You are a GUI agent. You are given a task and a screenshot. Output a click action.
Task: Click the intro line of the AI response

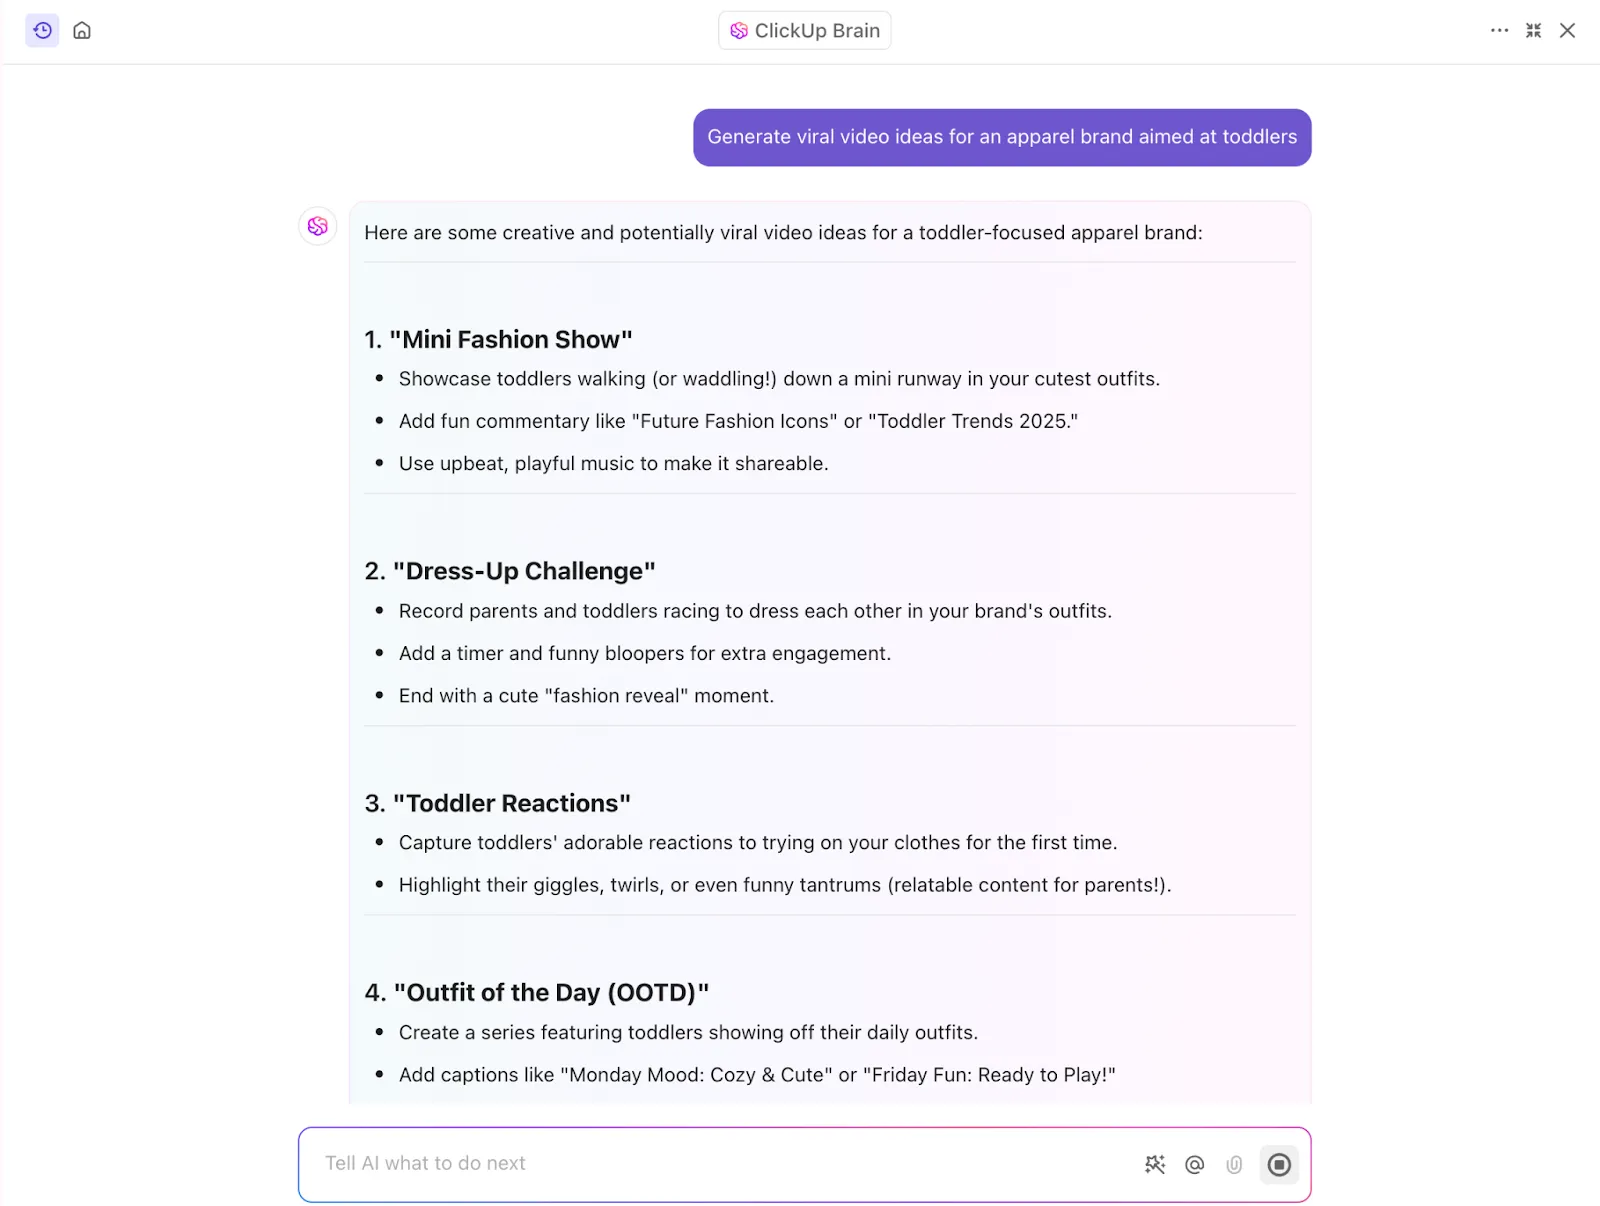click(x=783, y=232)
